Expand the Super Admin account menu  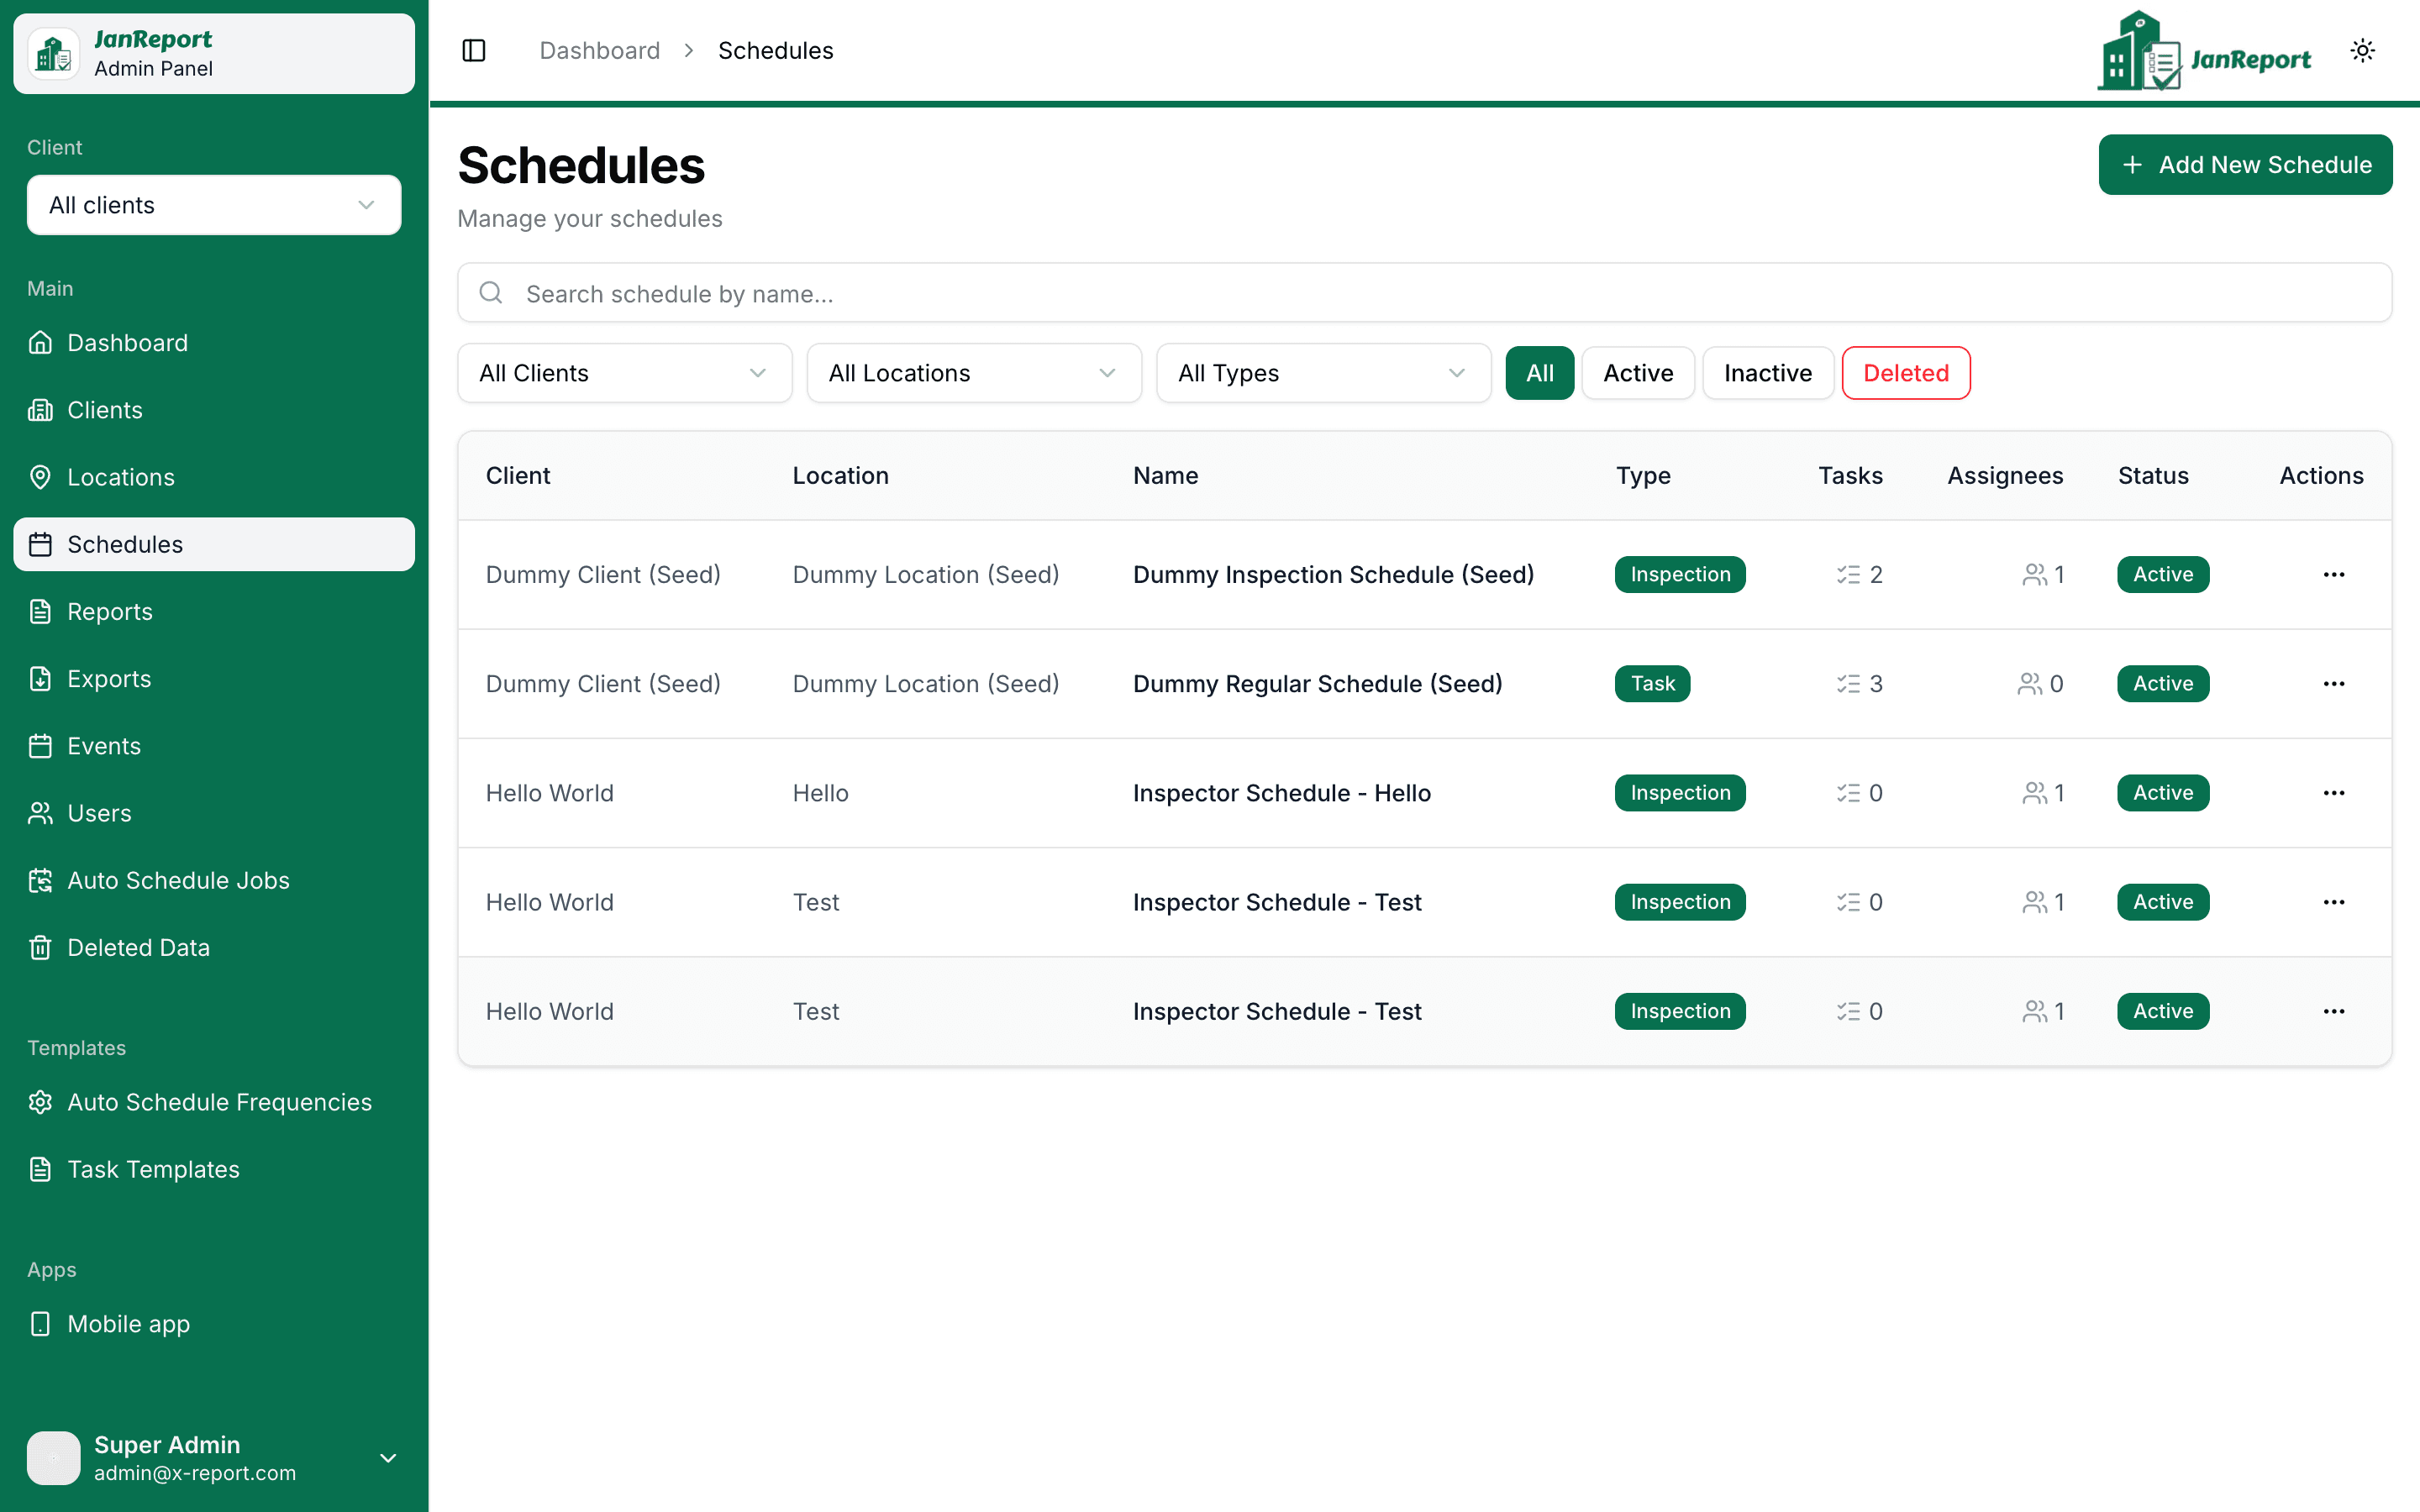pos(214,1458)
